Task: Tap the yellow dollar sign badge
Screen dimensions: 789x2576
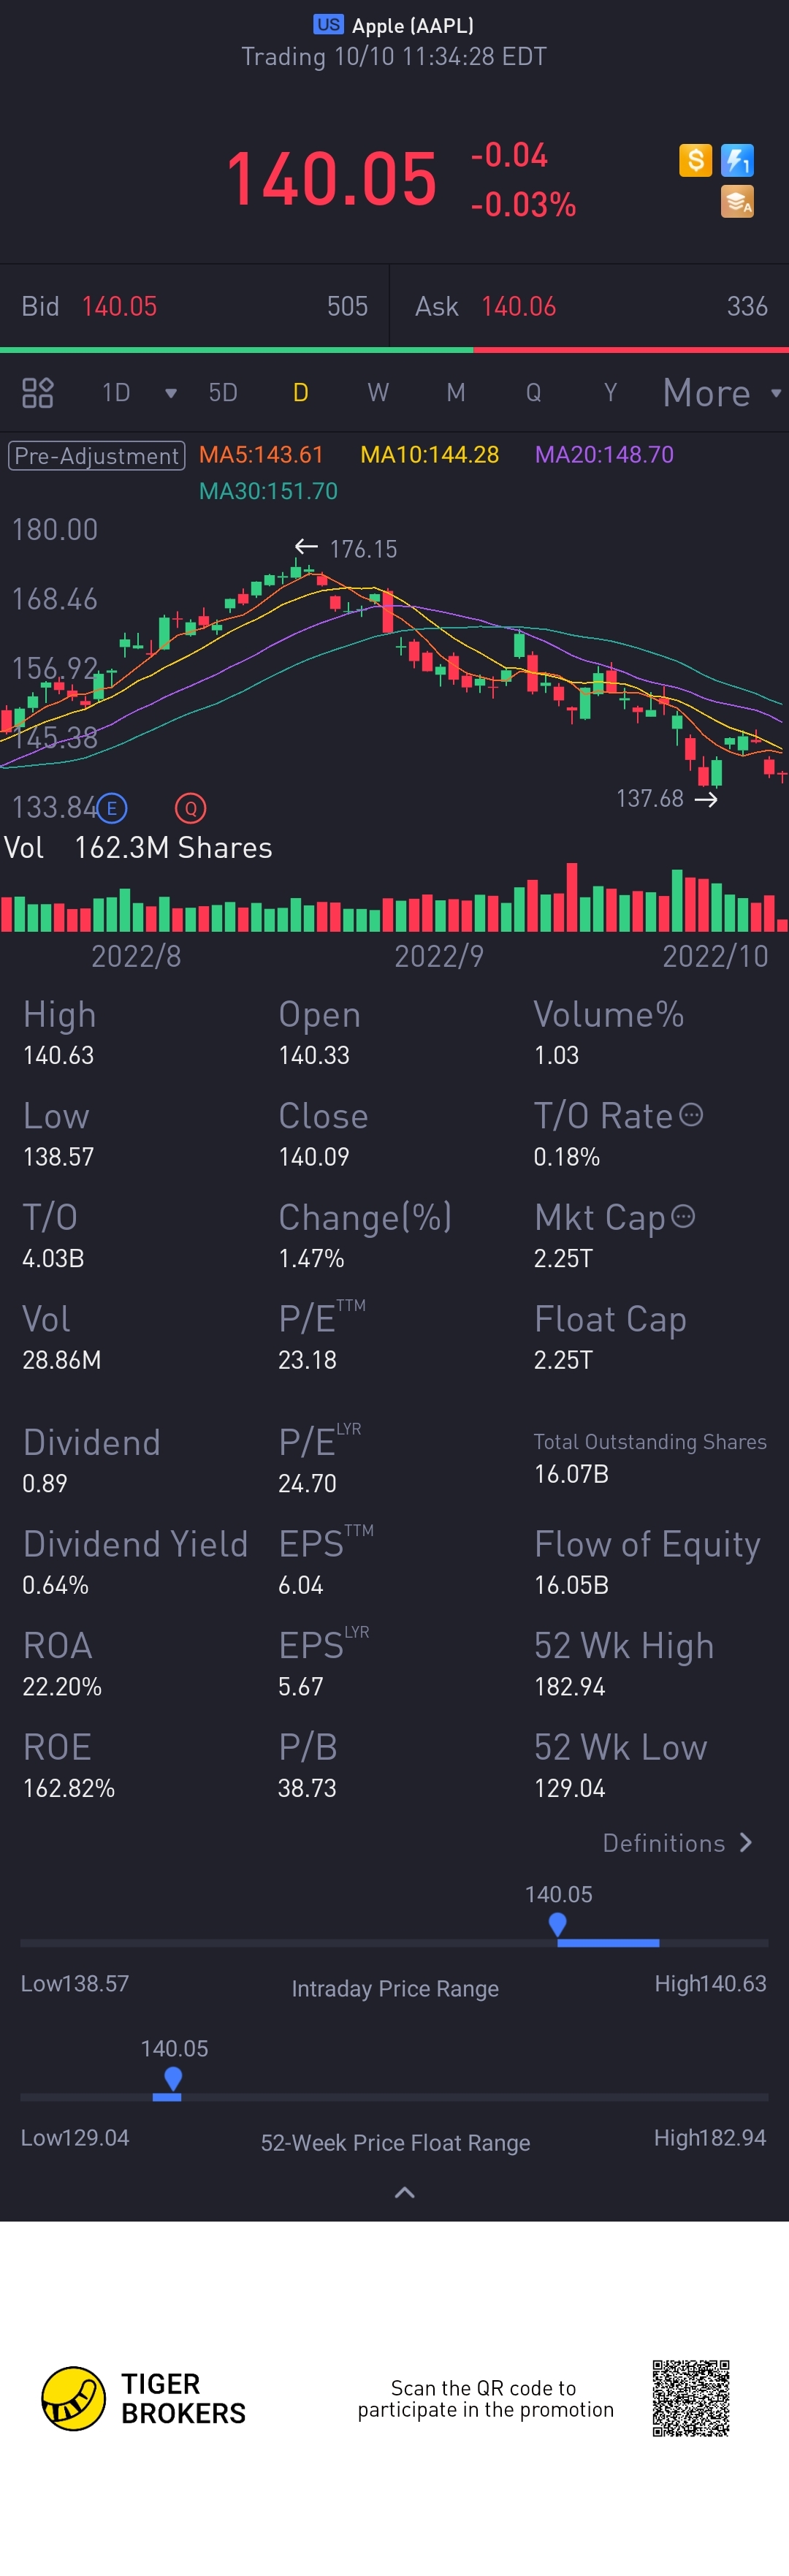Action: pyautogui.click(x=695, y=160)
